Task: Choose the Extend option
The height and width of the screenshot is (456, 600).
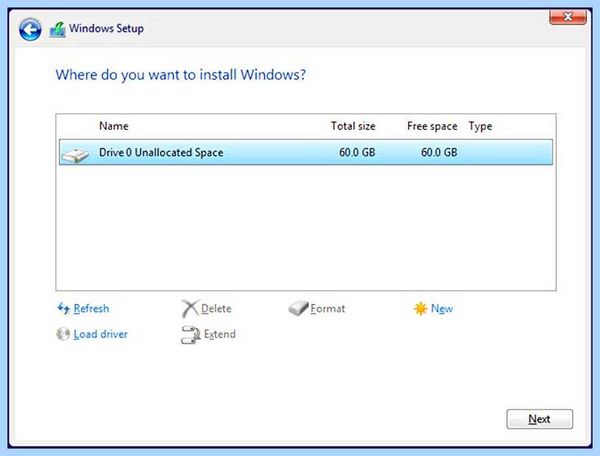Action: click(x=220, y=334)
